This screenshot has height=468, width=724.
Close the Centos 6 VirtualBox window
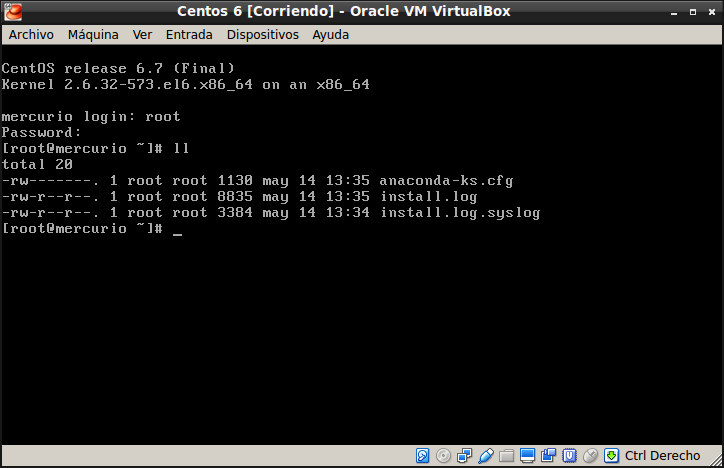tap(711, 11)
